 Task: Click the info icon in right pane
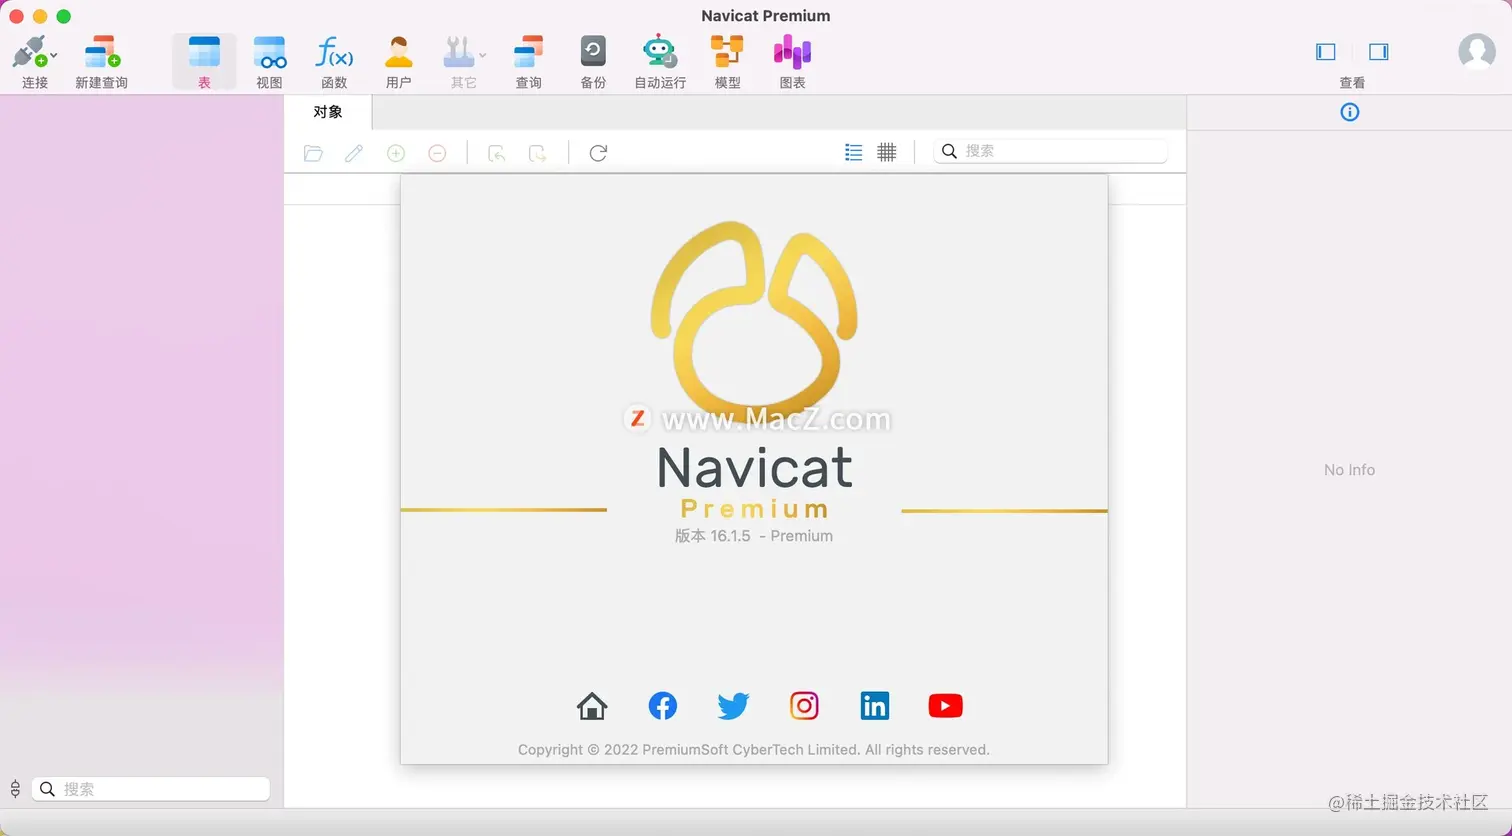tap(1350, 112)
